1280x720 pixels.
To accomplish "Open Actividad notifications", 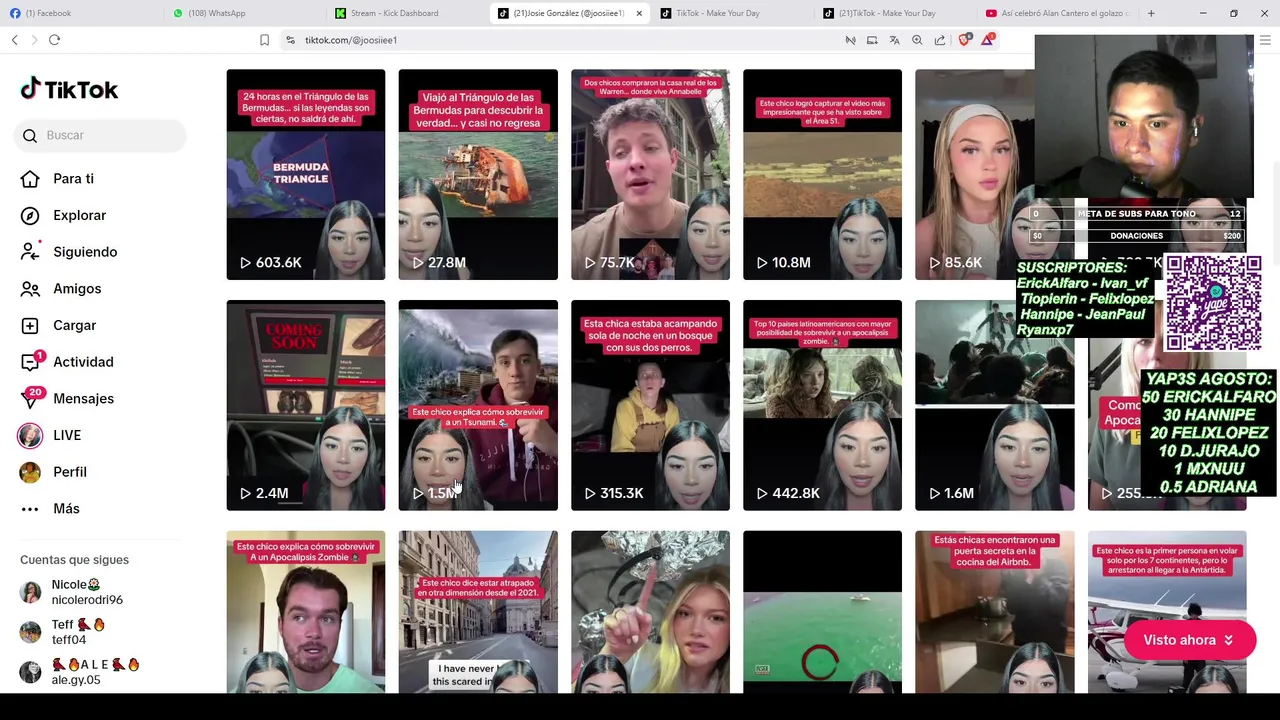I will tap(83, 362).
